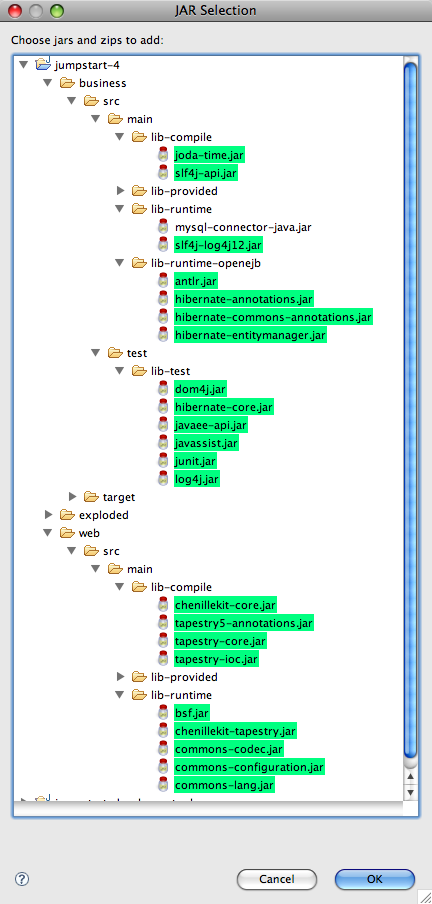The height and width of the screenshot is (904, 432).
Task: Click the jar icon beside tapestry-core.jar
Action: 163,641
